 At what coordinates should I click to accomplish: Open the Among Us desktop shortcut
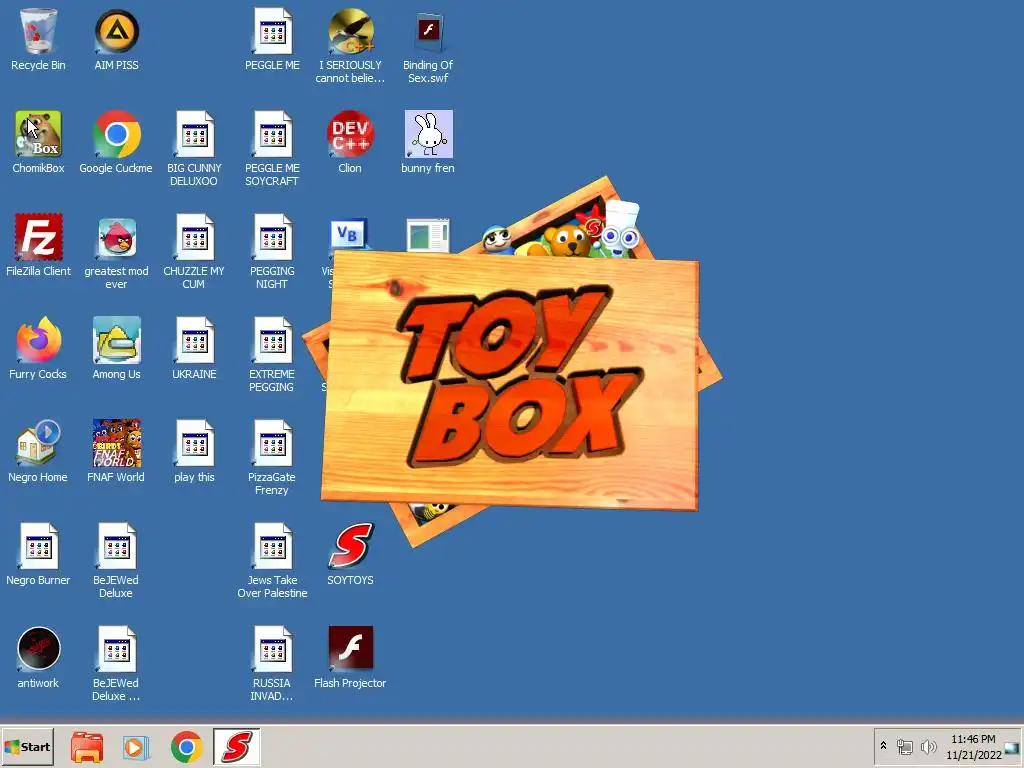point(116,340)
